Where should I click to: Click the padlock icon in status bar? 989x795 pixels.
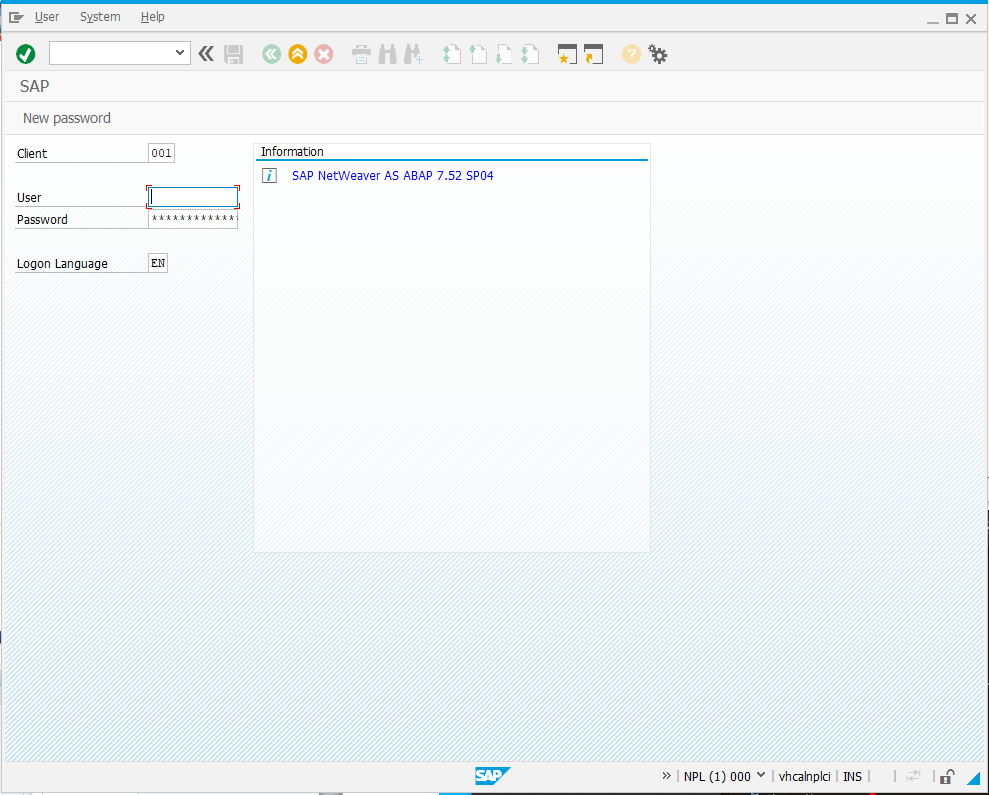click(x=947, y=776)
